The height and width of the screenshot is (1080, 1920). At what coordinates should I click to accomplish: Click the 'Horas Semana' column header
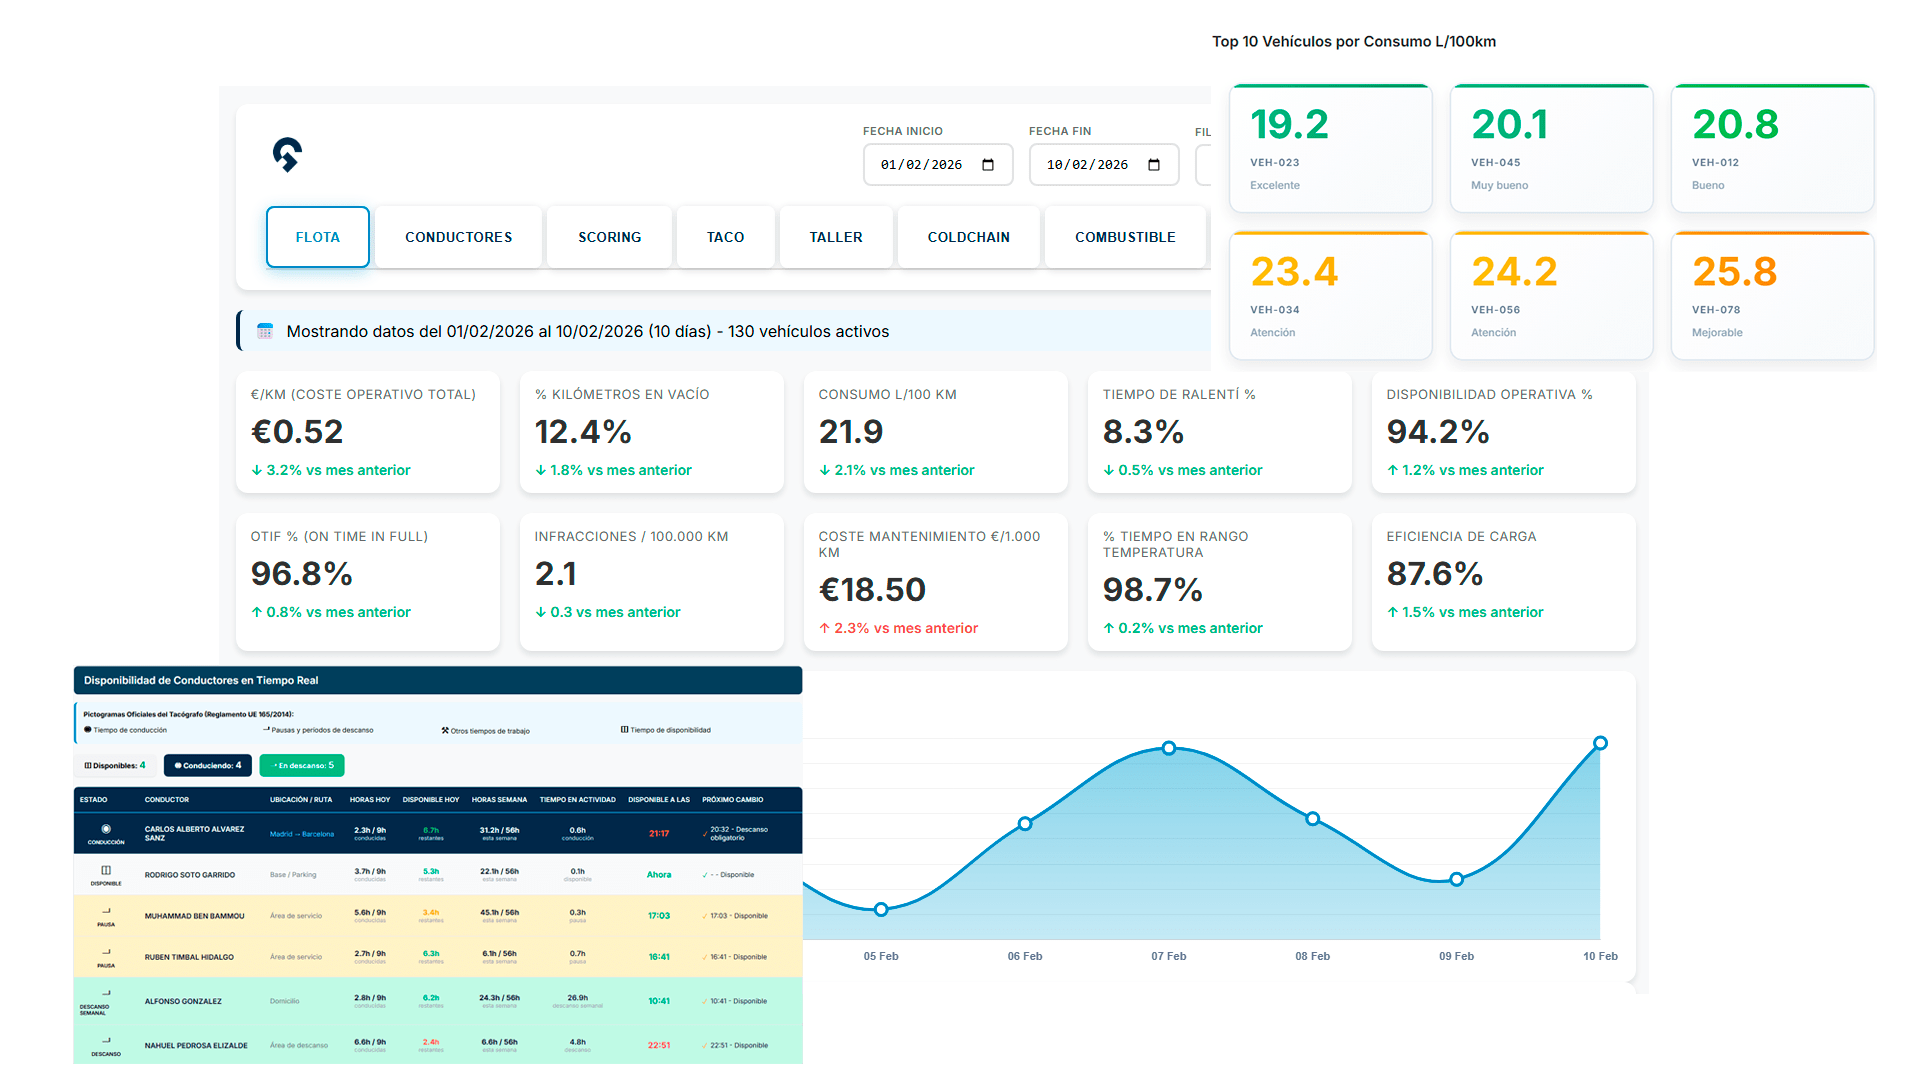[x=499, y=800]
